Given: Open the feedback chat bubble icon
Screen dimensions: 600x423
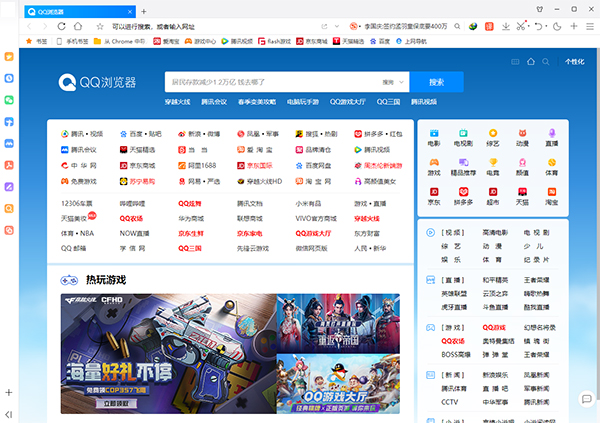Looking at the screenshot, I should [587, 399].
